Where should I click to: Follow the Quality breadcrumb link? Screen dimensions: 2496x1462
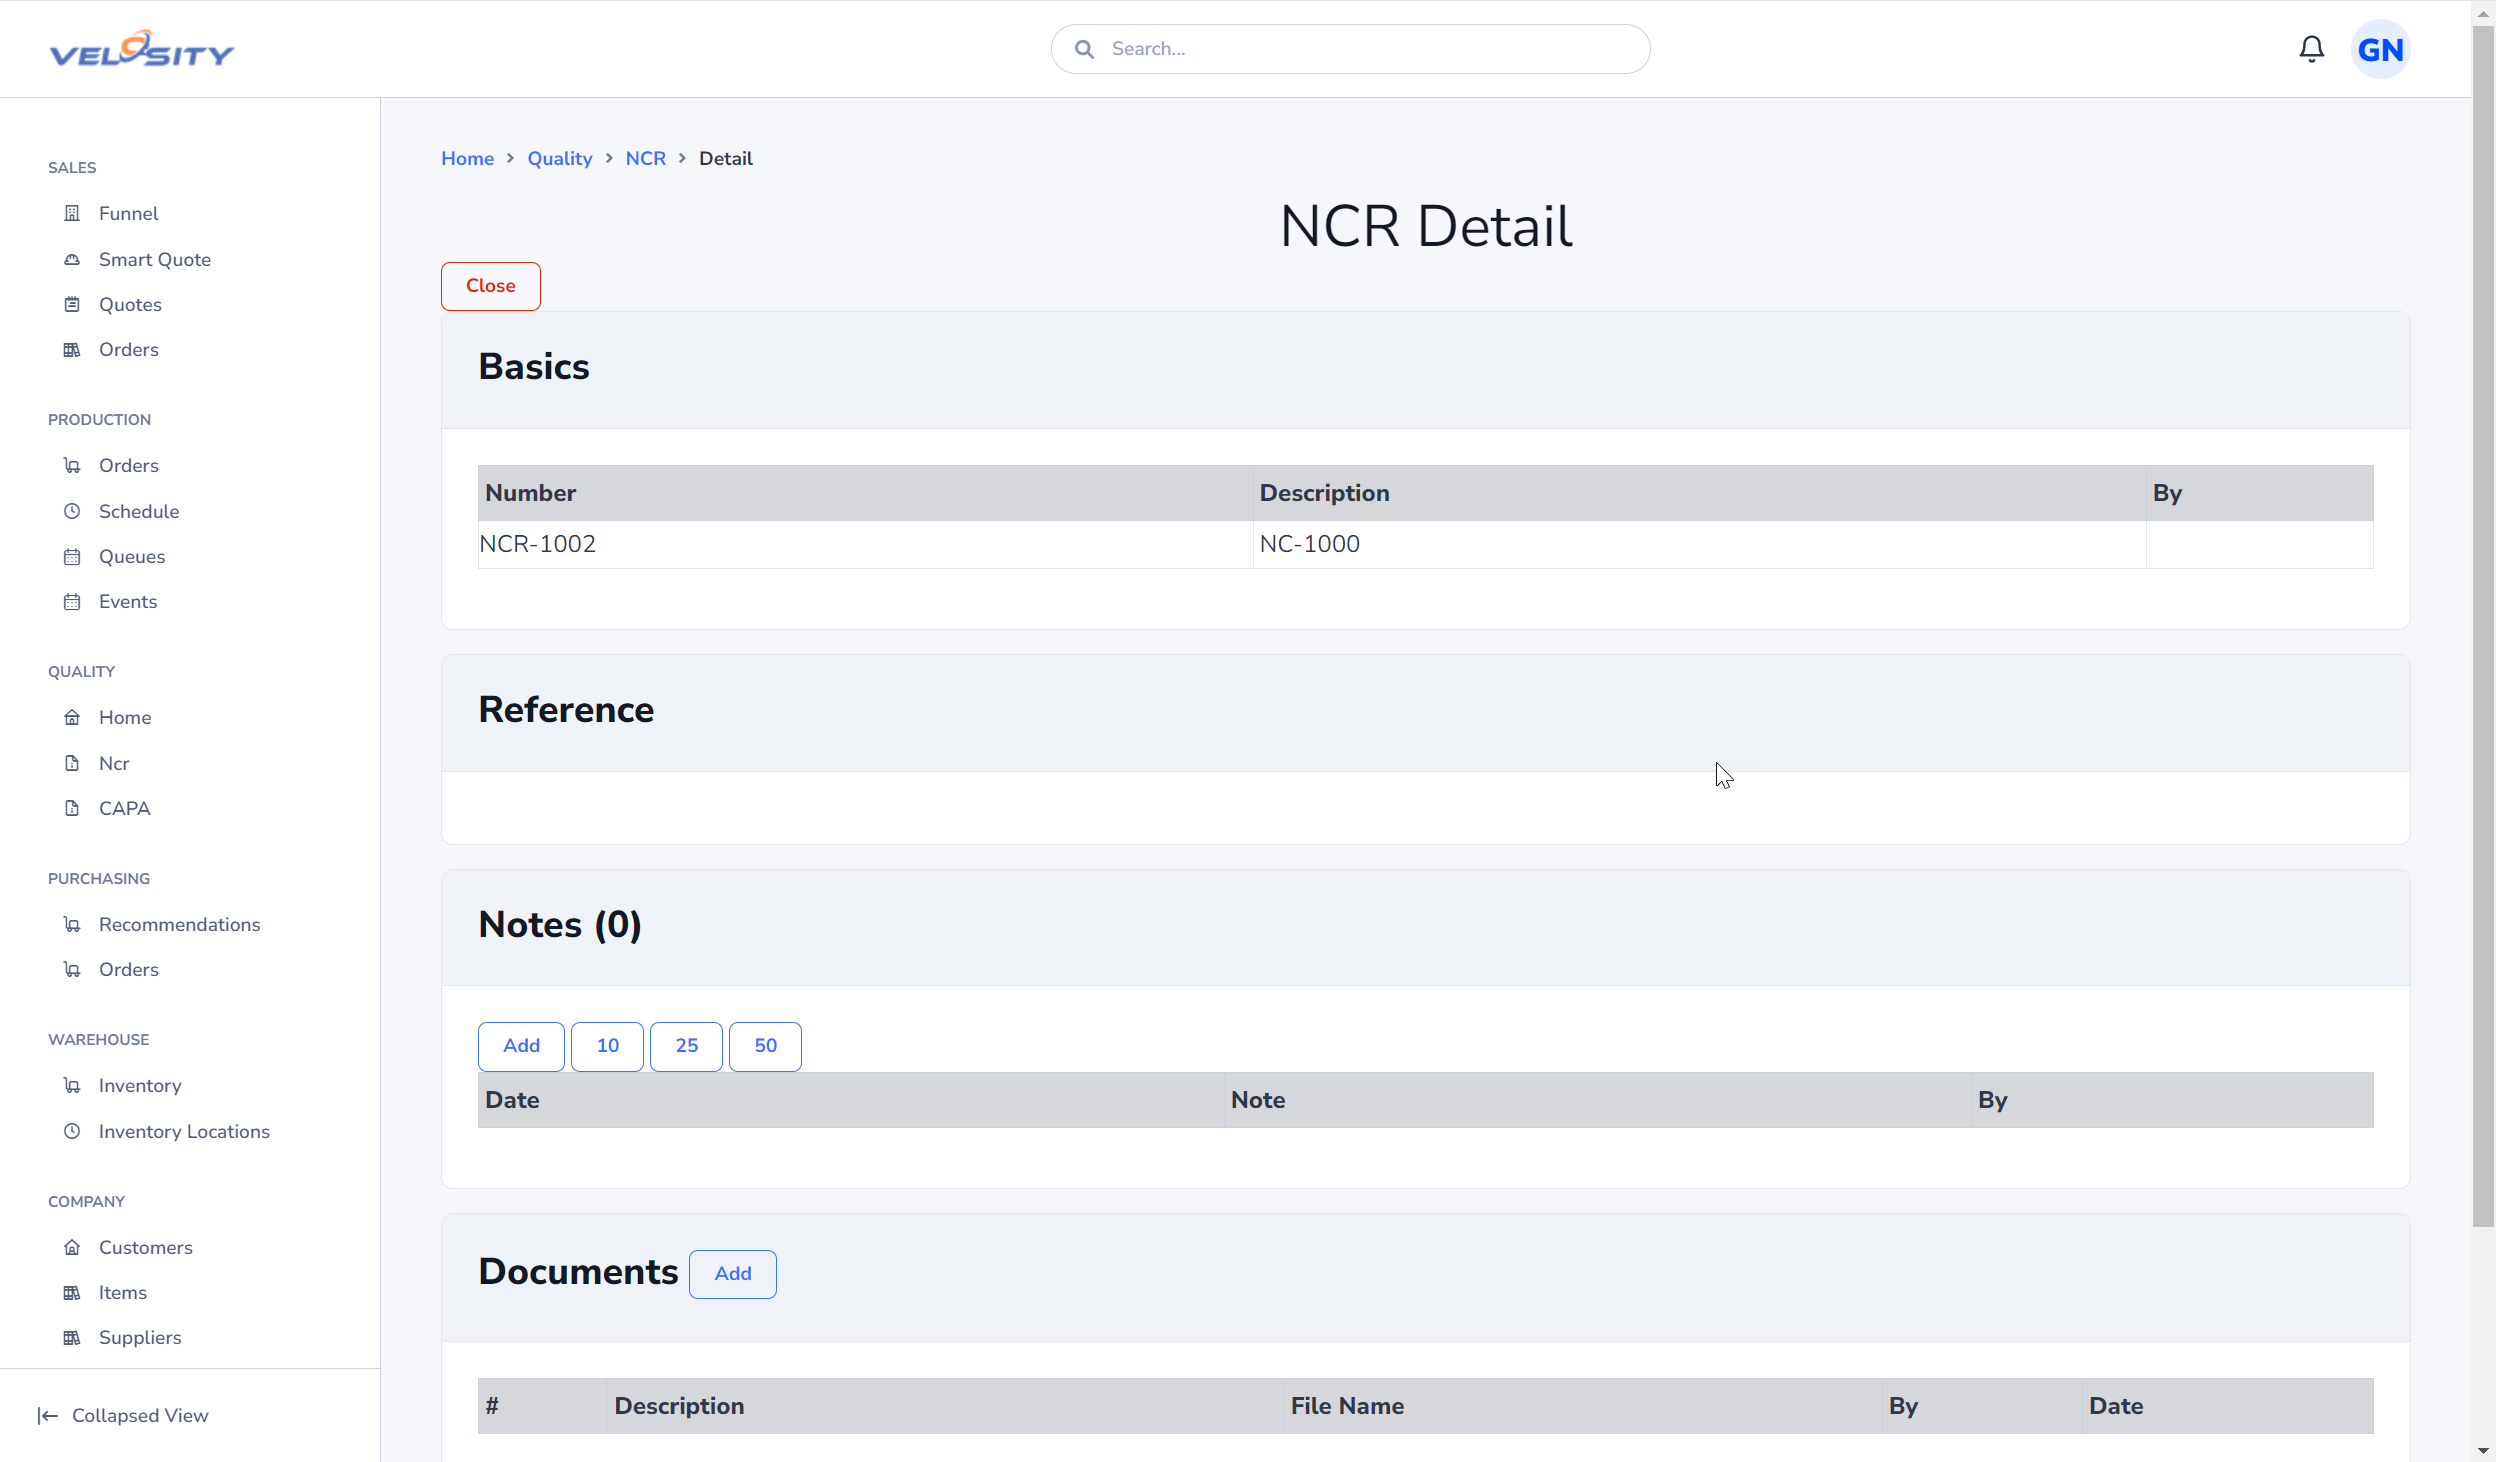[x=559, y=158]
